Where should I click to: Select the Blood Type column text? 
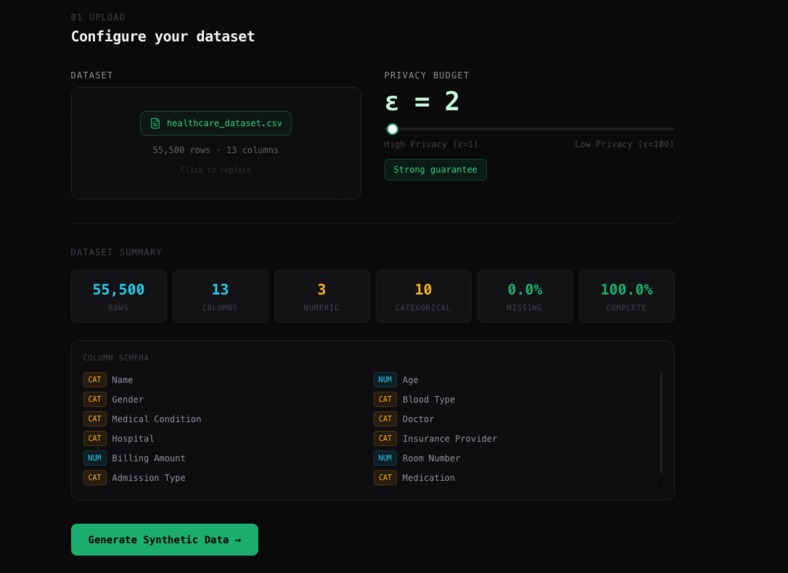pyautogui.click(x=428, y=400)
